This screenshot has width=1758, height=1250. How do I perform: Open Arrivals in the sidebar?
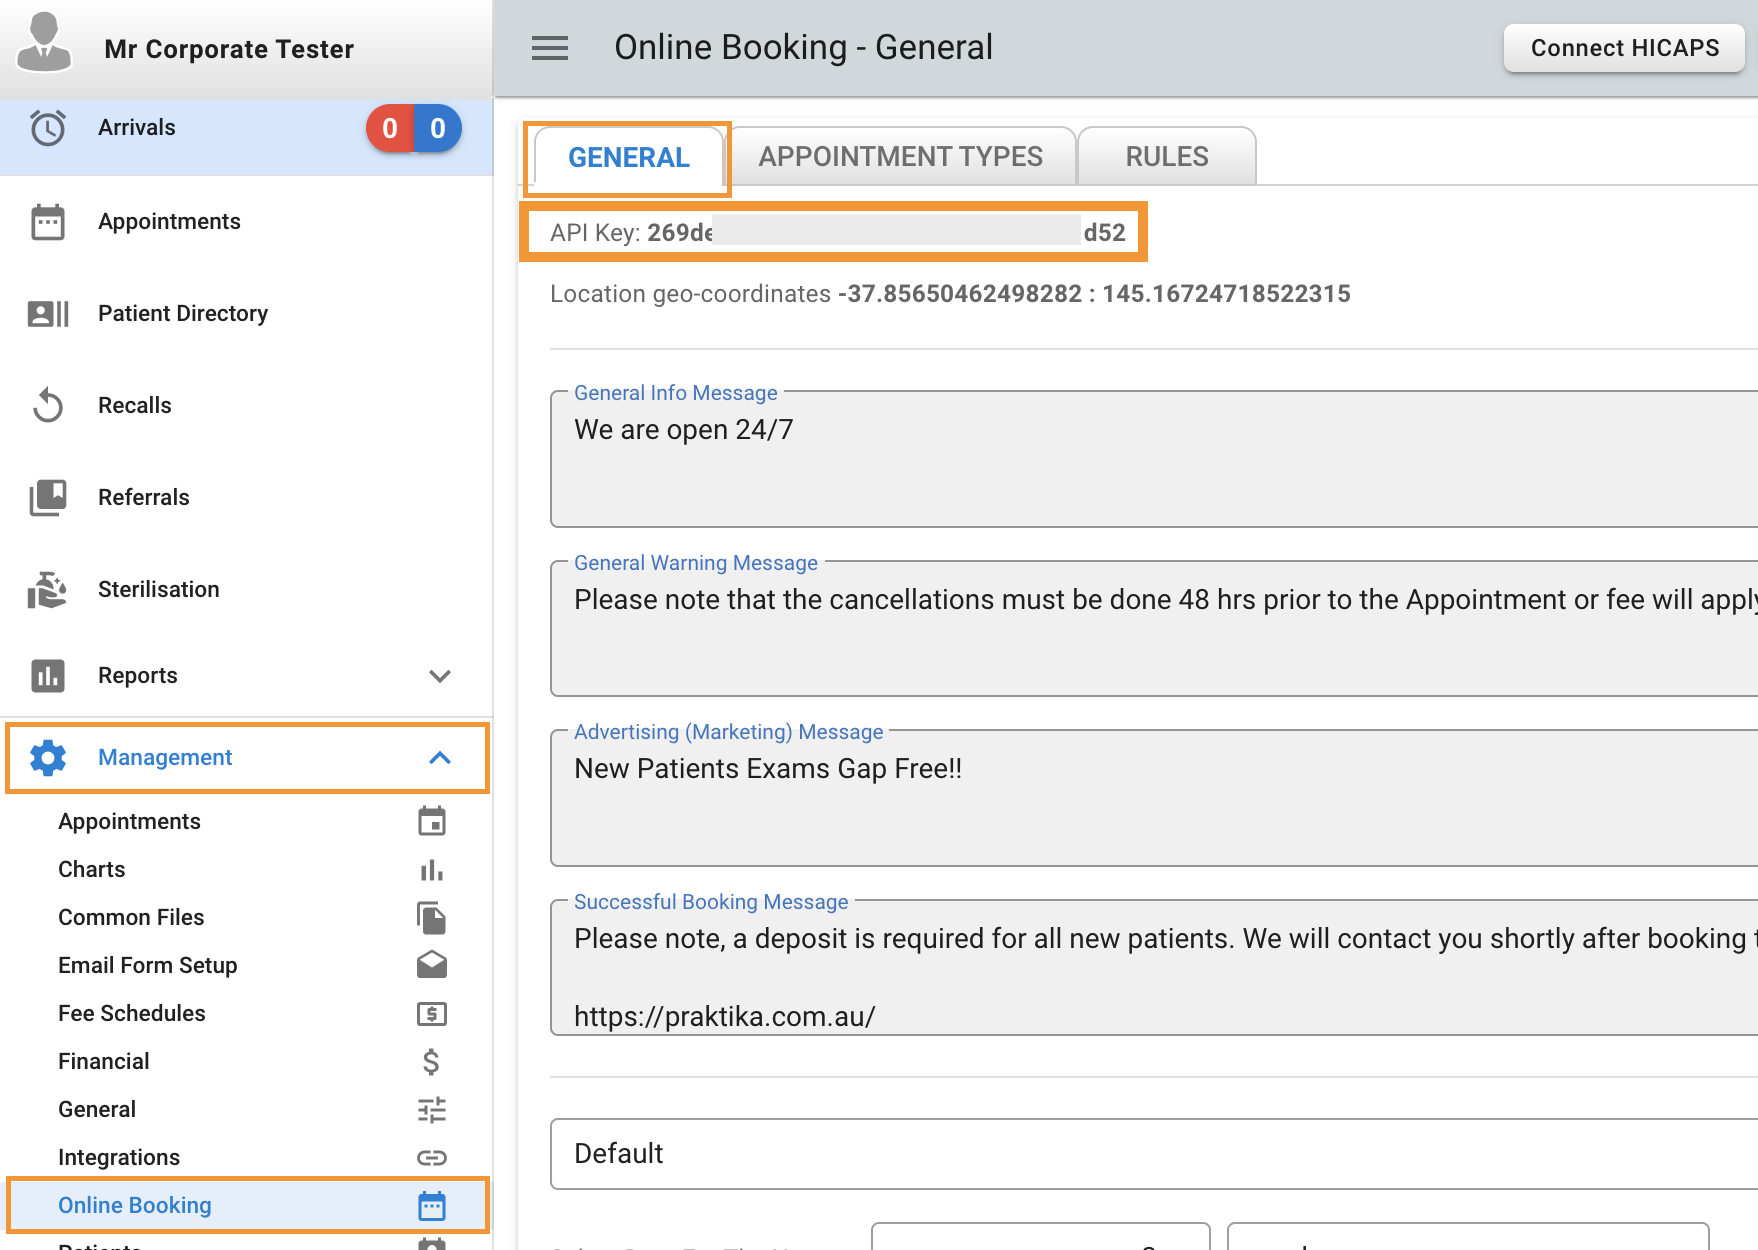[x=246, y=128]
